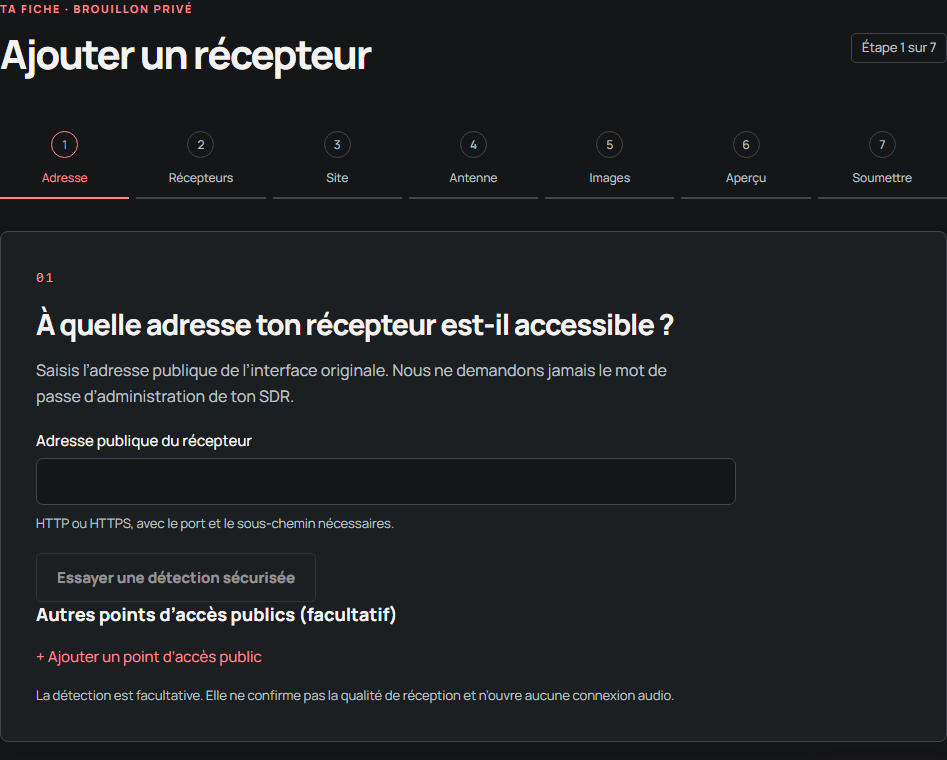
Task: Focus the 'Adresse publique du récepteur' input
Action: (386, 481)
